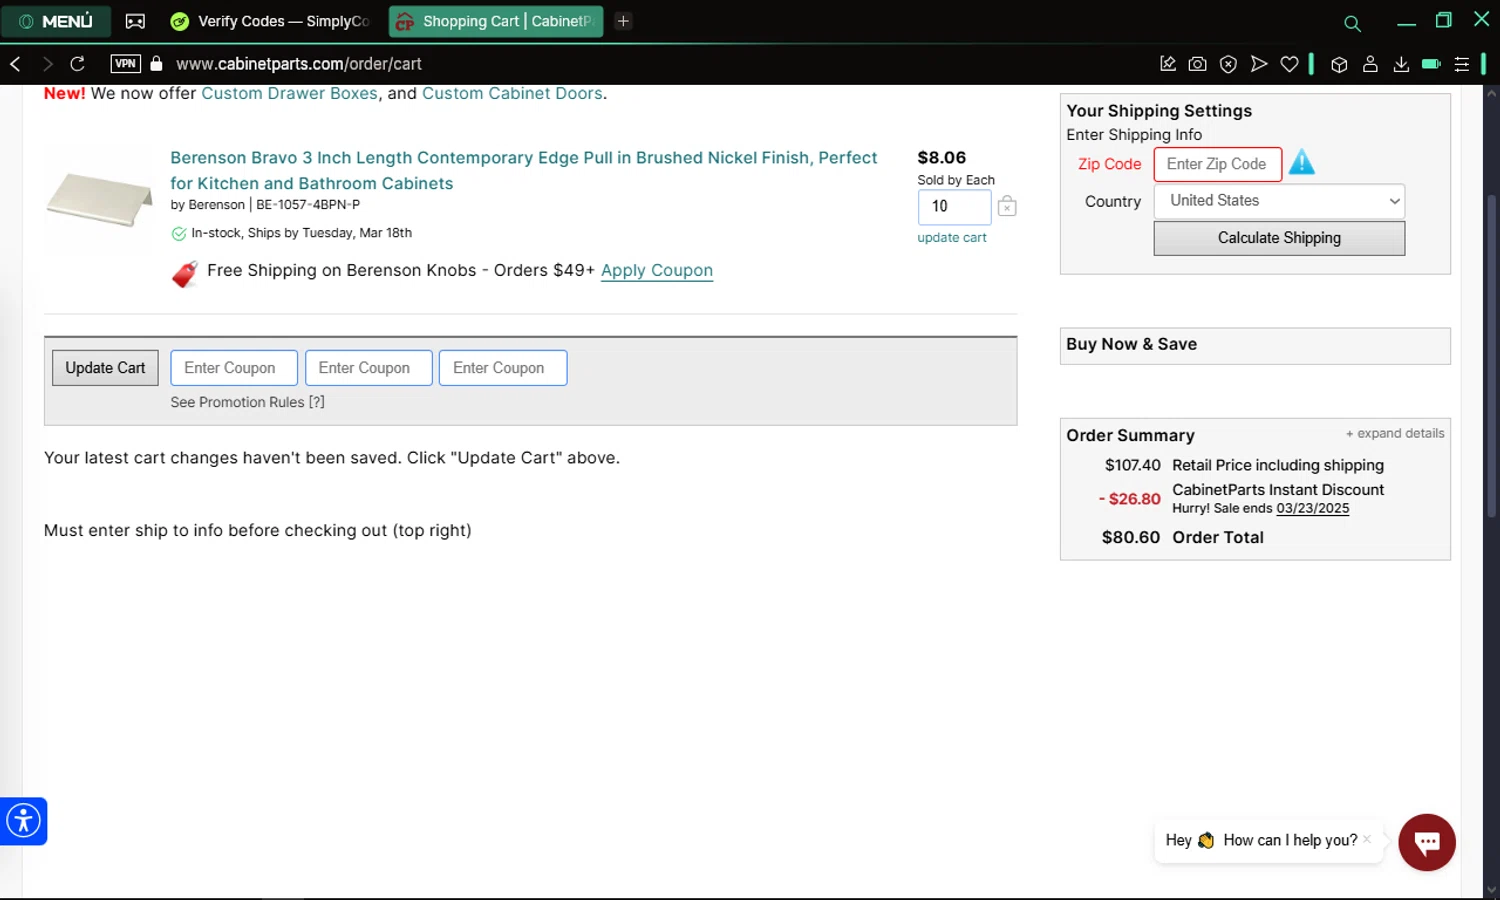Bookmark page with heart icon
The height and width of the screenshot is (900, 1500).
(1289, 64)
